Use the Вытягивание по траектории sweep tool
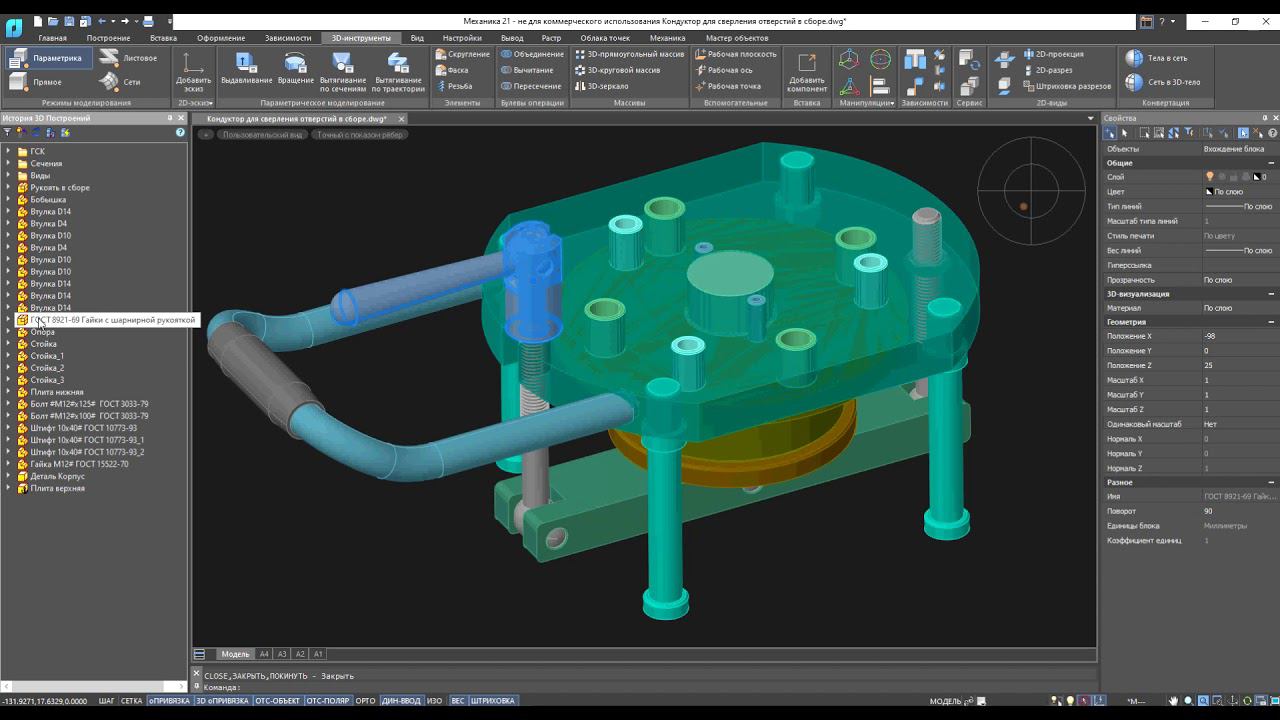 tap(397, 71)
